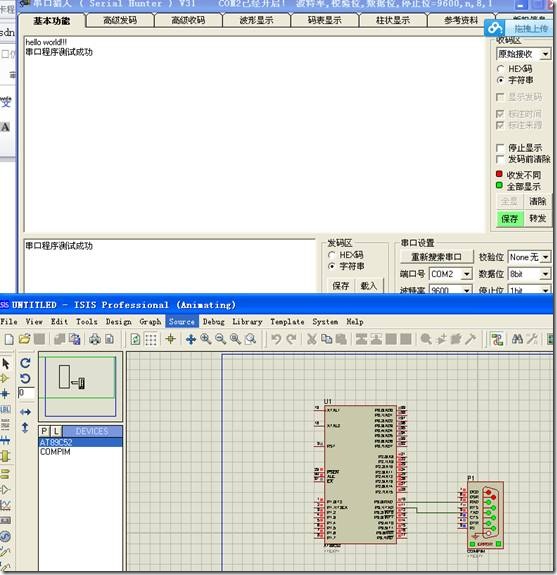Image resolution: width=557 pixels, height=575 pixels.
Task: Click the green 保存 button
Action: tap(510, 219)
